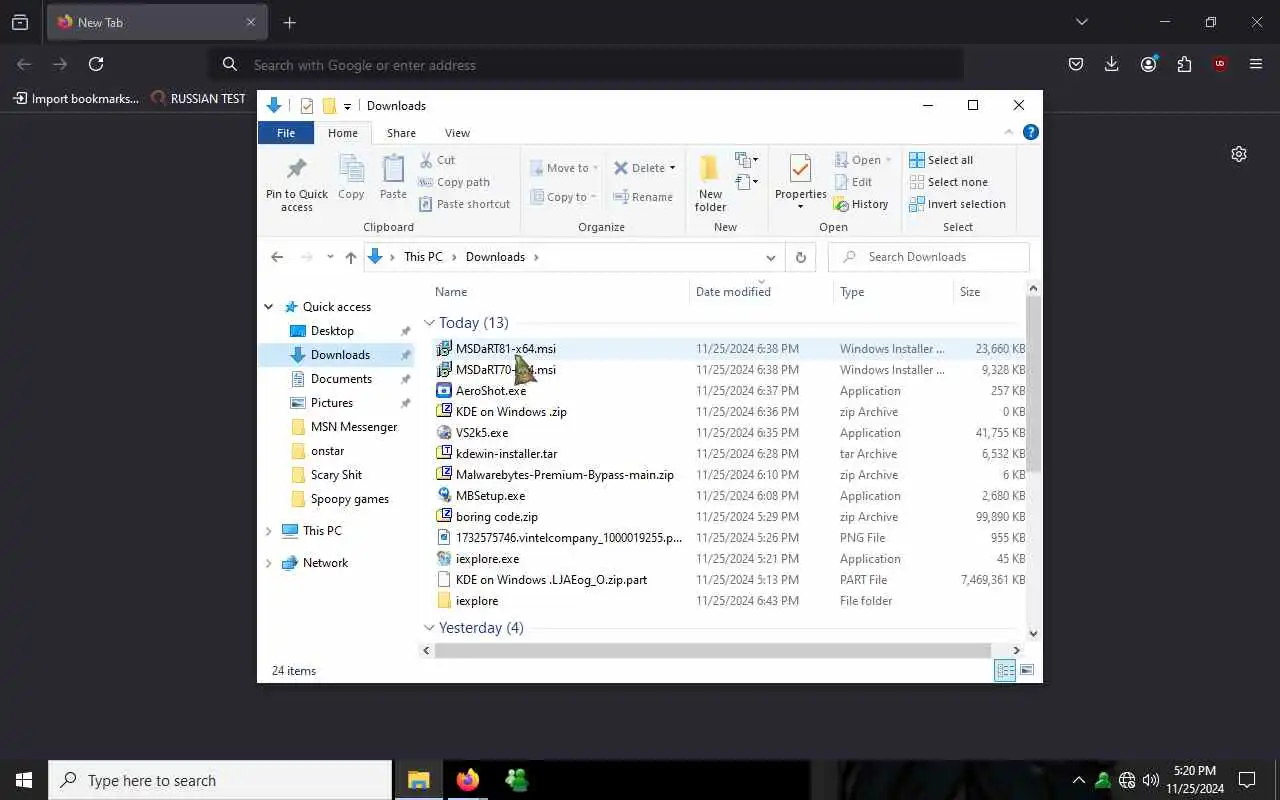Open Firefox downloads panel icon
This screenshot has width=1280, height=800.
pyautogui.click(x=1112, y=64)
